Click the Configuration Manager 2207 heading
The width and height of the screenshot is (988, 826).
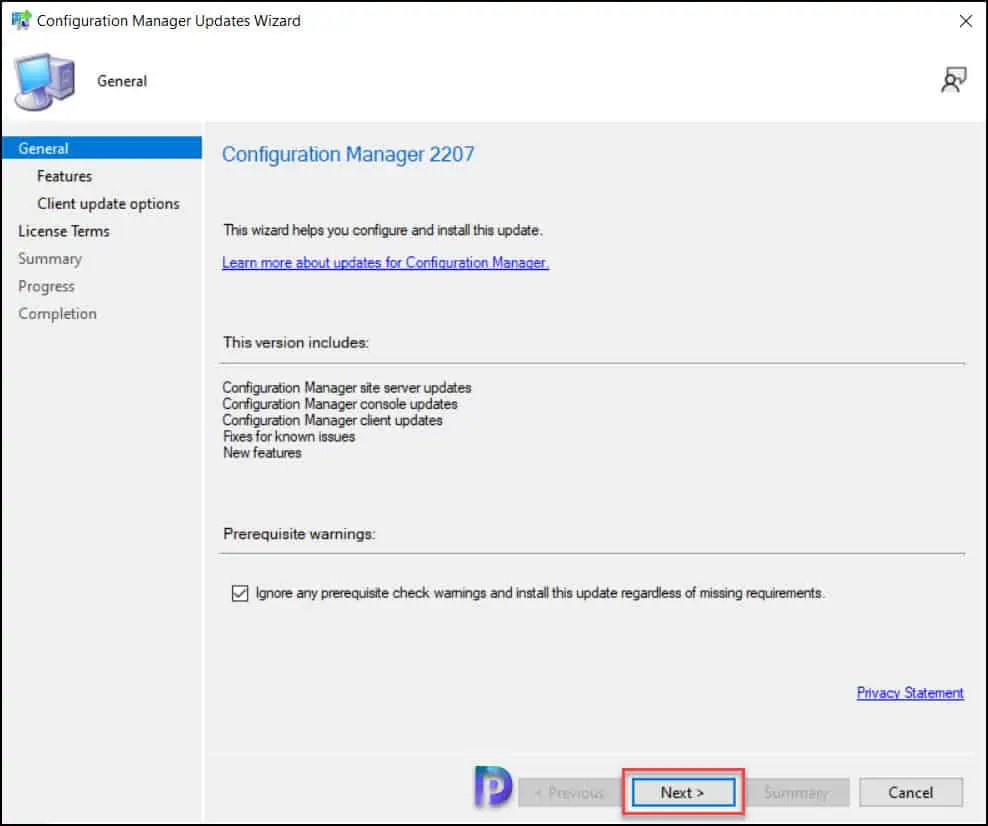pyautogui.click(x=348, y=154)
